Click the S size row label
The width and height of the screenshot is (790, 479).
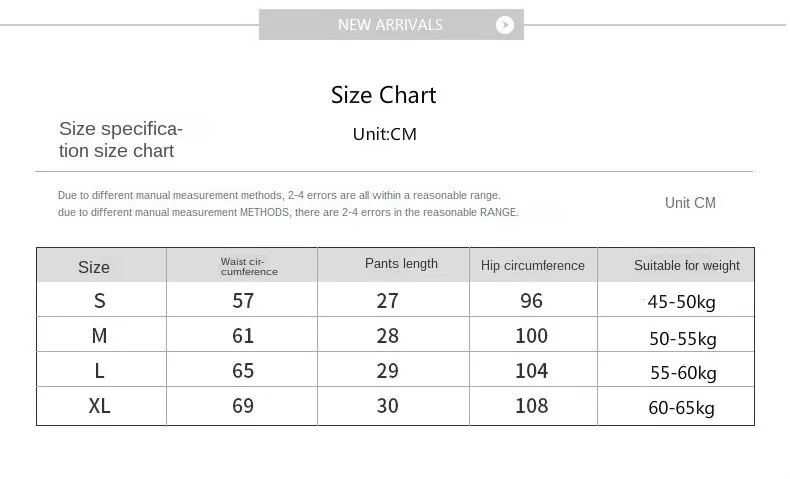(100, 301)
